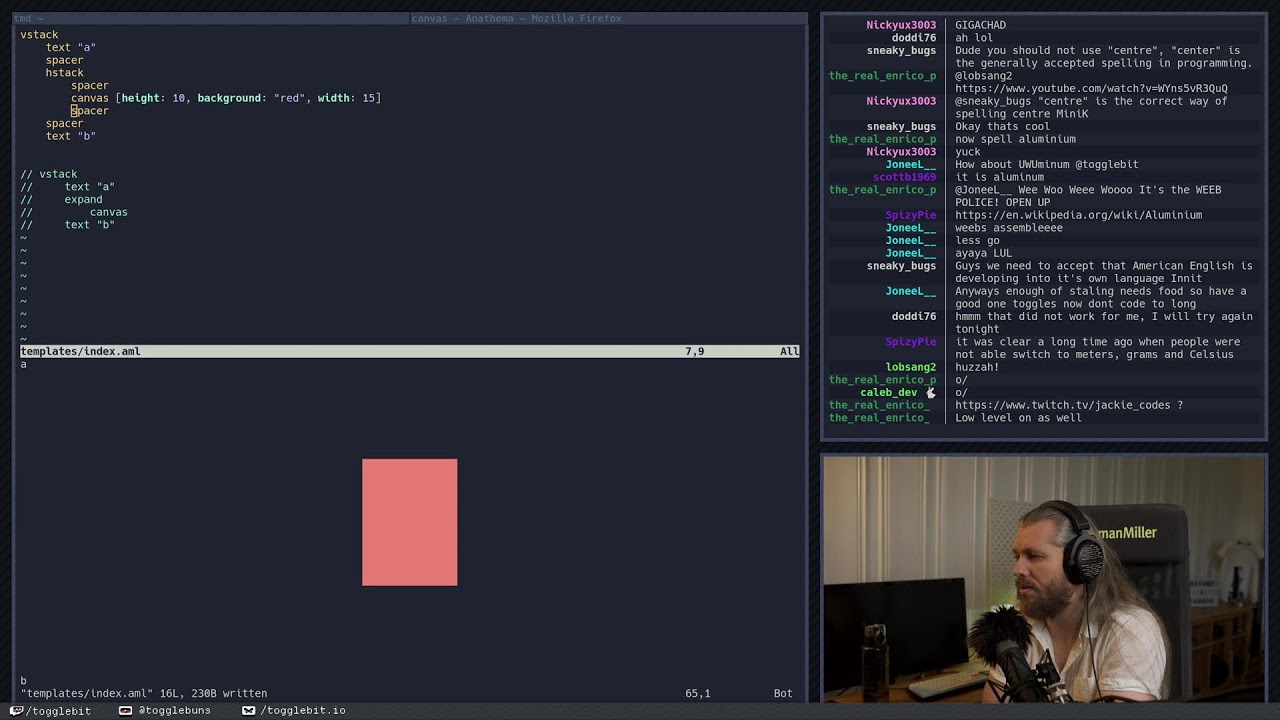Viewport: 1280px width, 720px height.
Task: Click the commented 'expand' line
Action: [x=83, y=199]
